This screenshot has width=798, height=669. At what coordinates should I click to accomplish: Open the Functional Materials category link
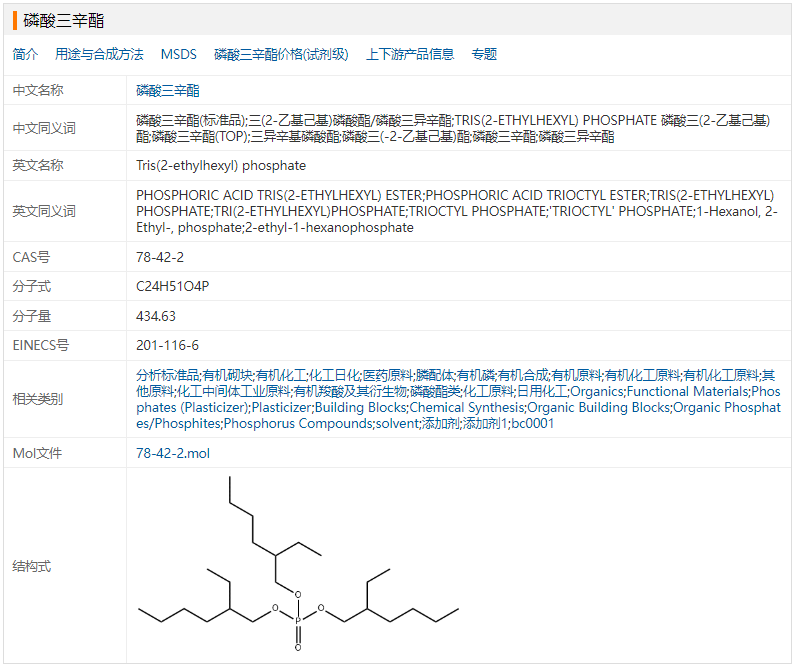(688, 391)
